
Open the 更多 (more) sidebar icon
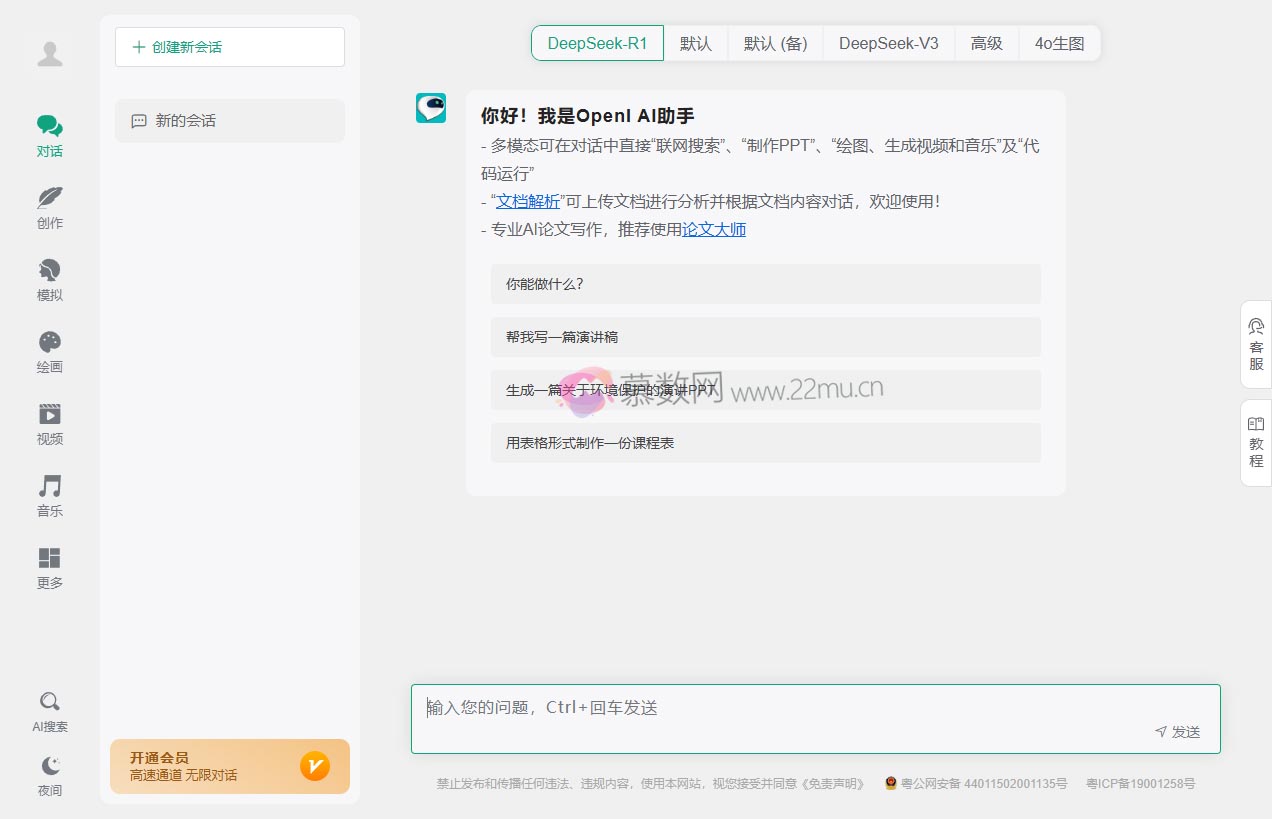pyautogui.click(x=49, y=565)
